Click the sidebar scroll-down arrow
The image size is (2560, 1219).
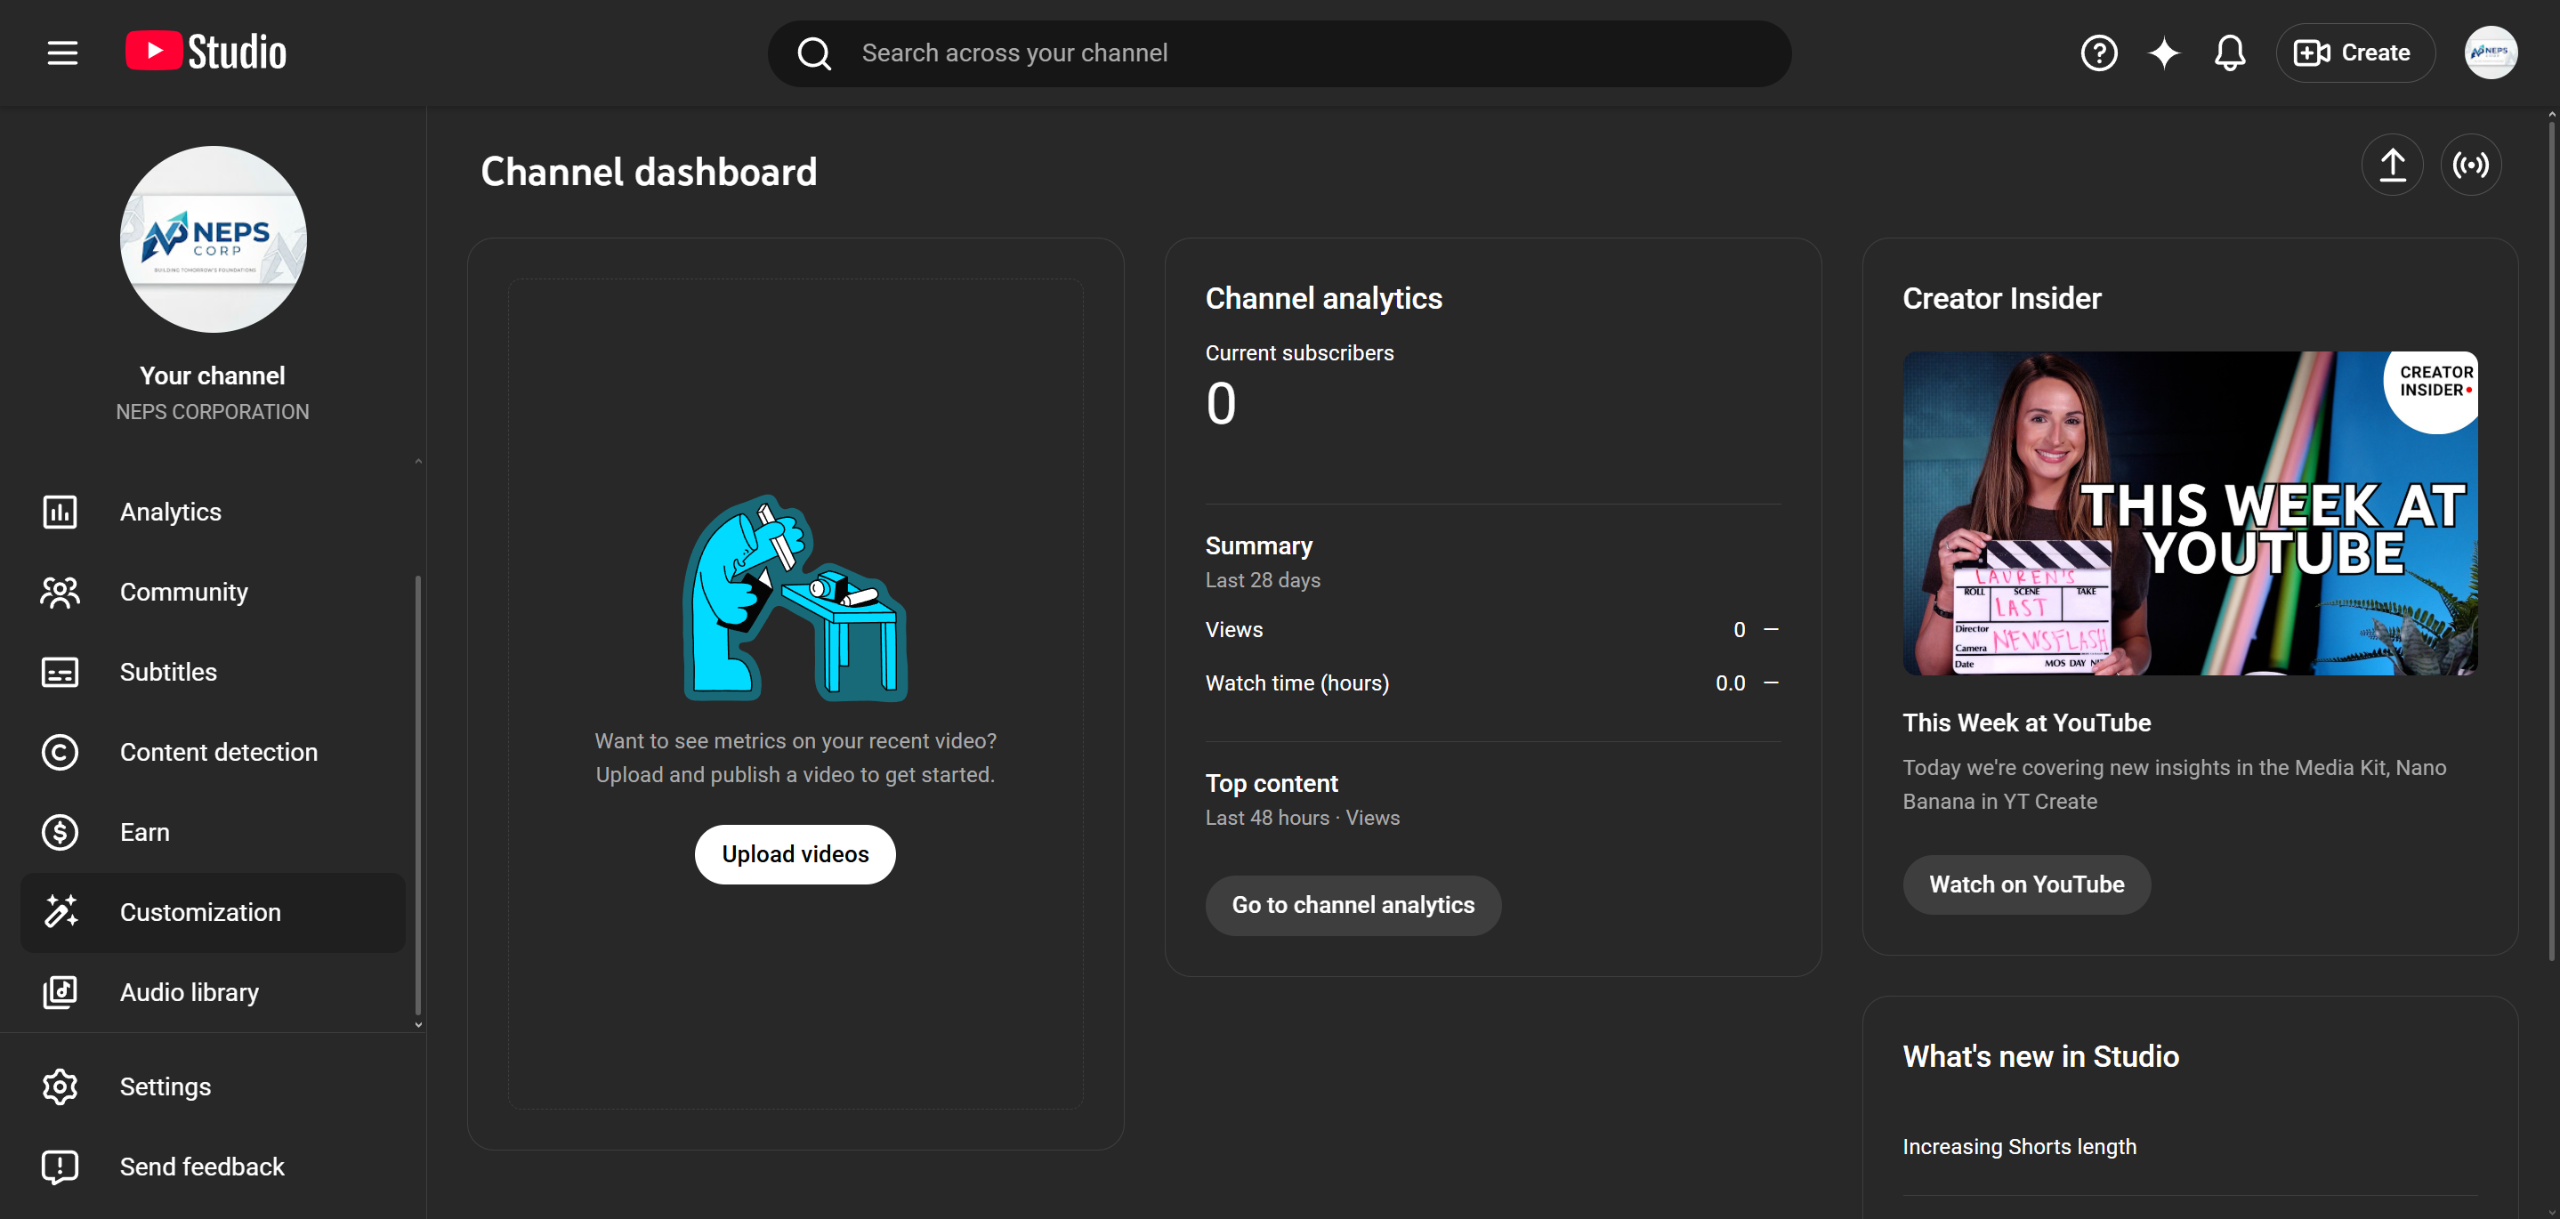click(418, 1025)
